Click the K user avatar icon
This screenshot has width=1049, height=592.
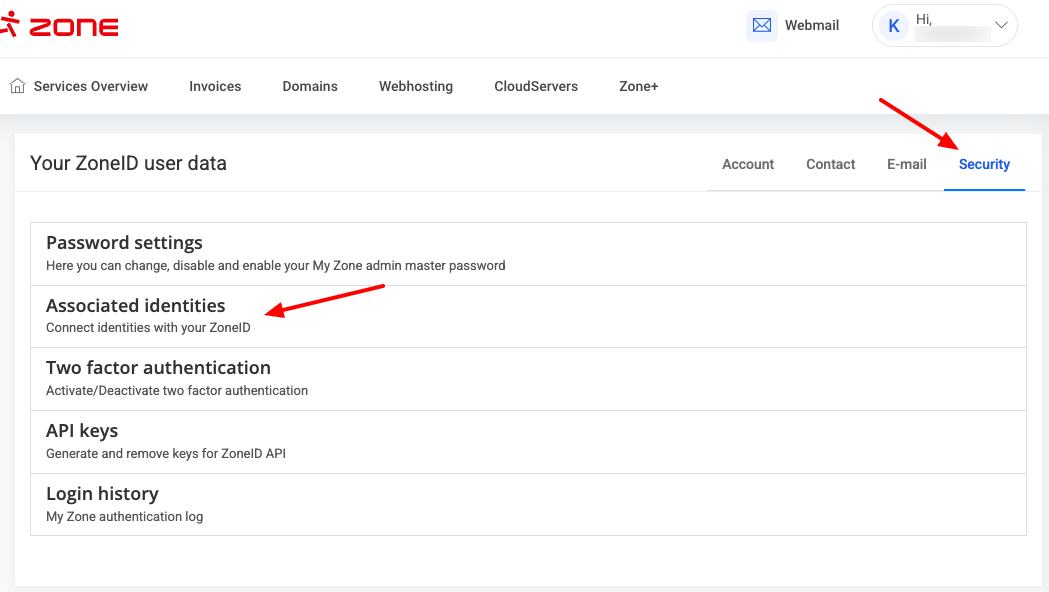click(894, 27)
